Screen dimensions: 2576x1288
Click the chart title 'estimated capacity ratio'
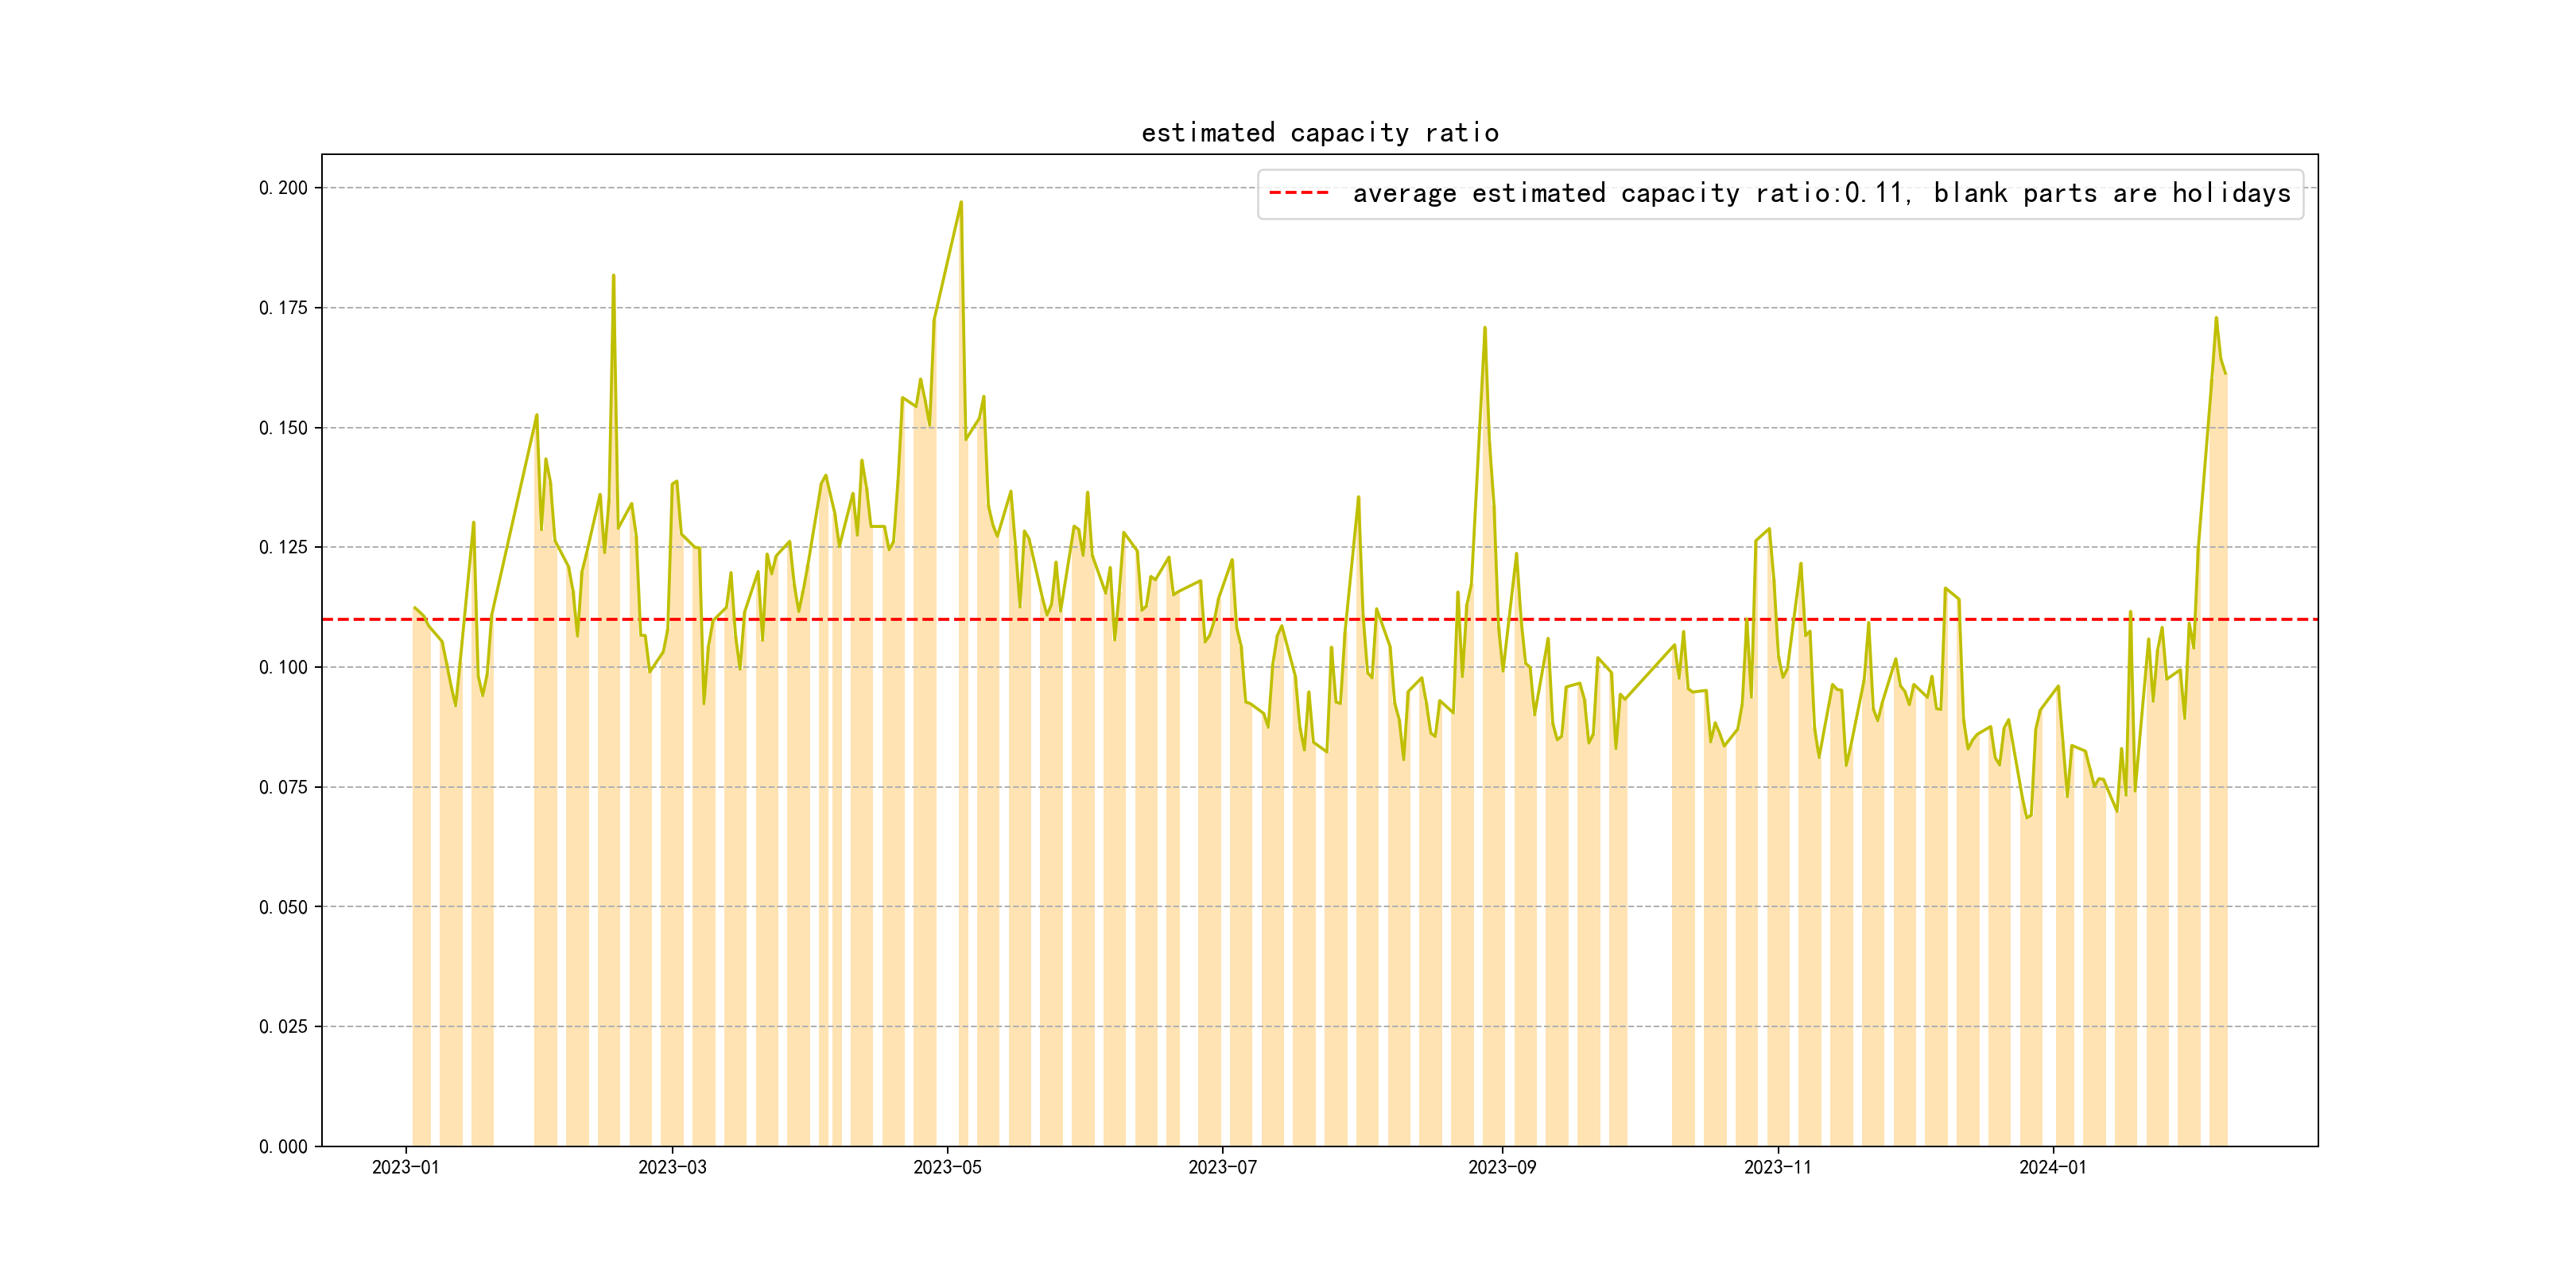(1319, 133)
